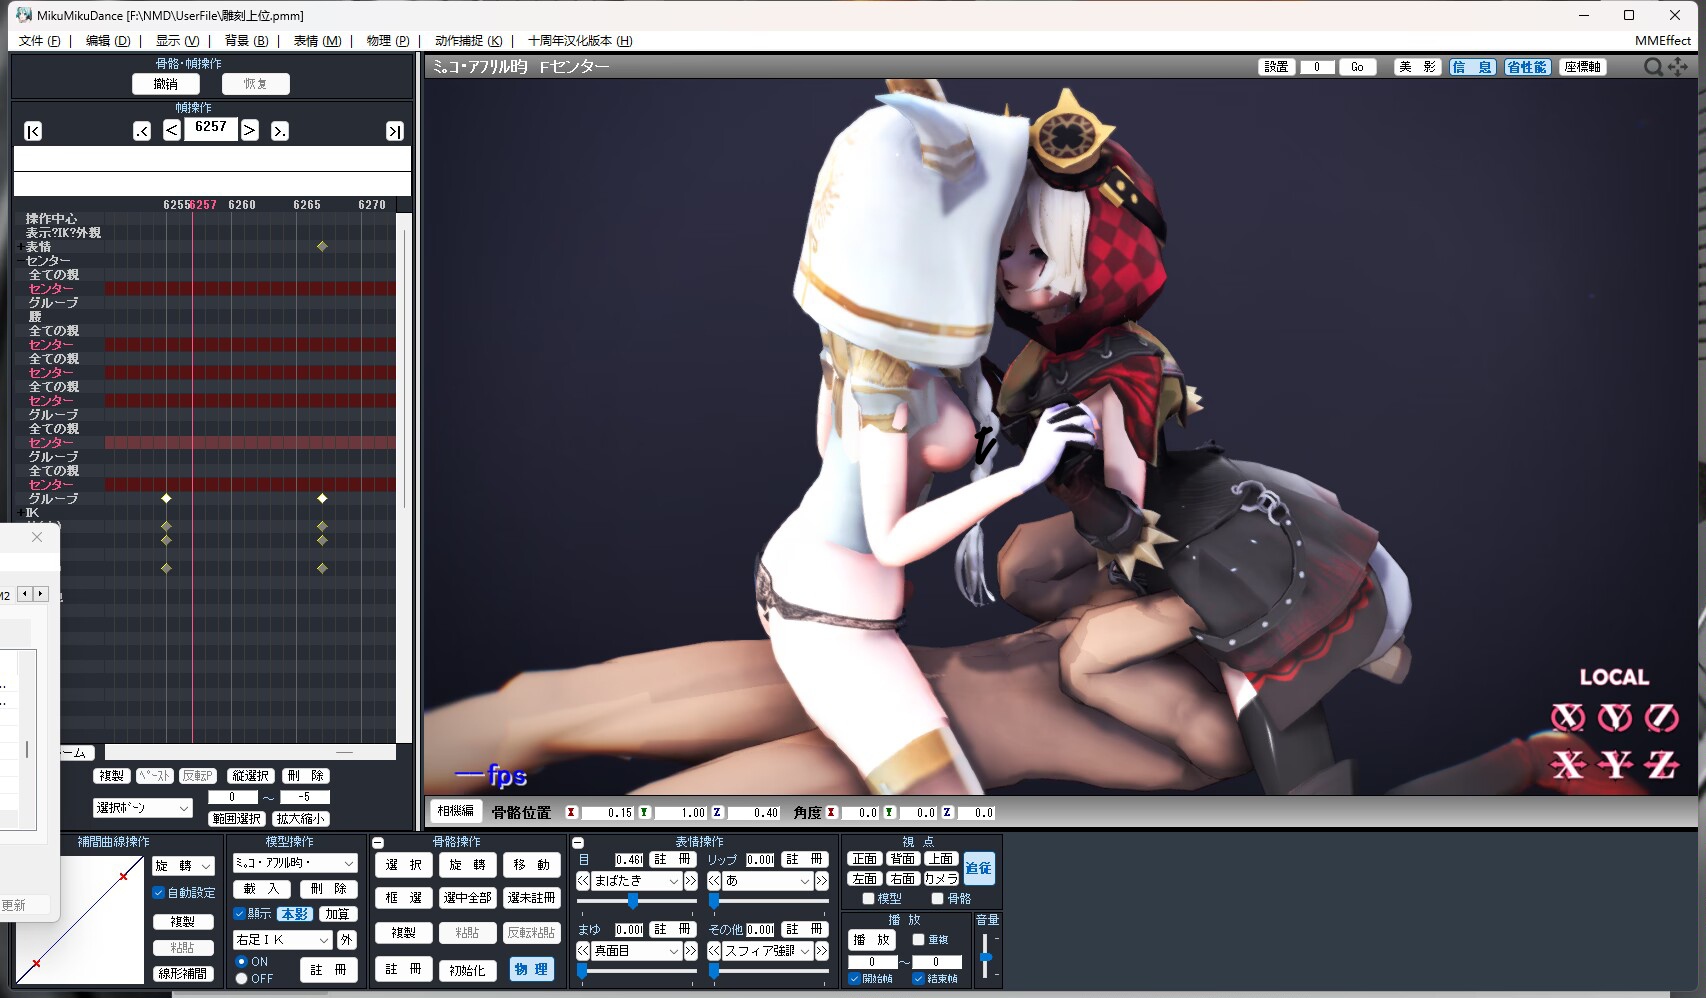Image resolution: width=1706 pixels, height=998 pixels.
Task: Click previous eye morph arrow beside まばたき
Action: pos(583,881)
